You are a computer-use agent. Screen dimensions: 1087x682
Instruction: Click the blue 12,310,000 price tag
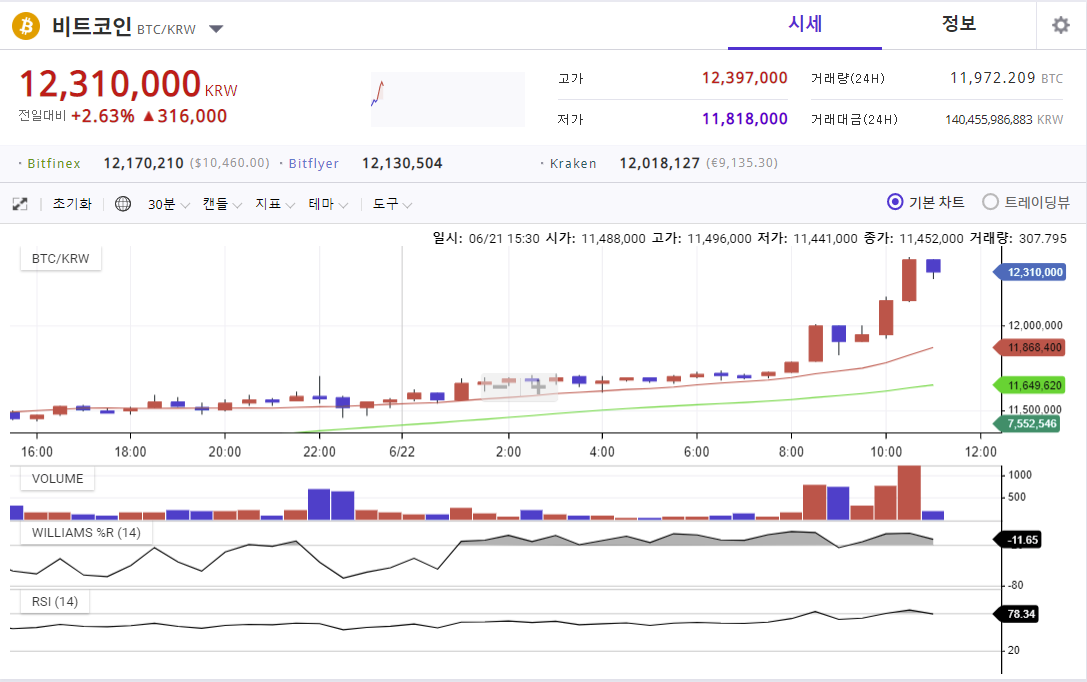1030,272
